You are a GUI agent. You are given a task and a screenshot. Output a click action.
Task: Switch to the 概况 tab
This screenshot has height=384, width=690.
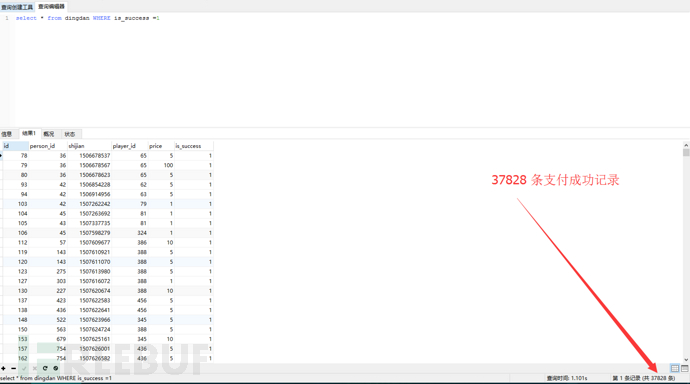(x=49, y=134)
